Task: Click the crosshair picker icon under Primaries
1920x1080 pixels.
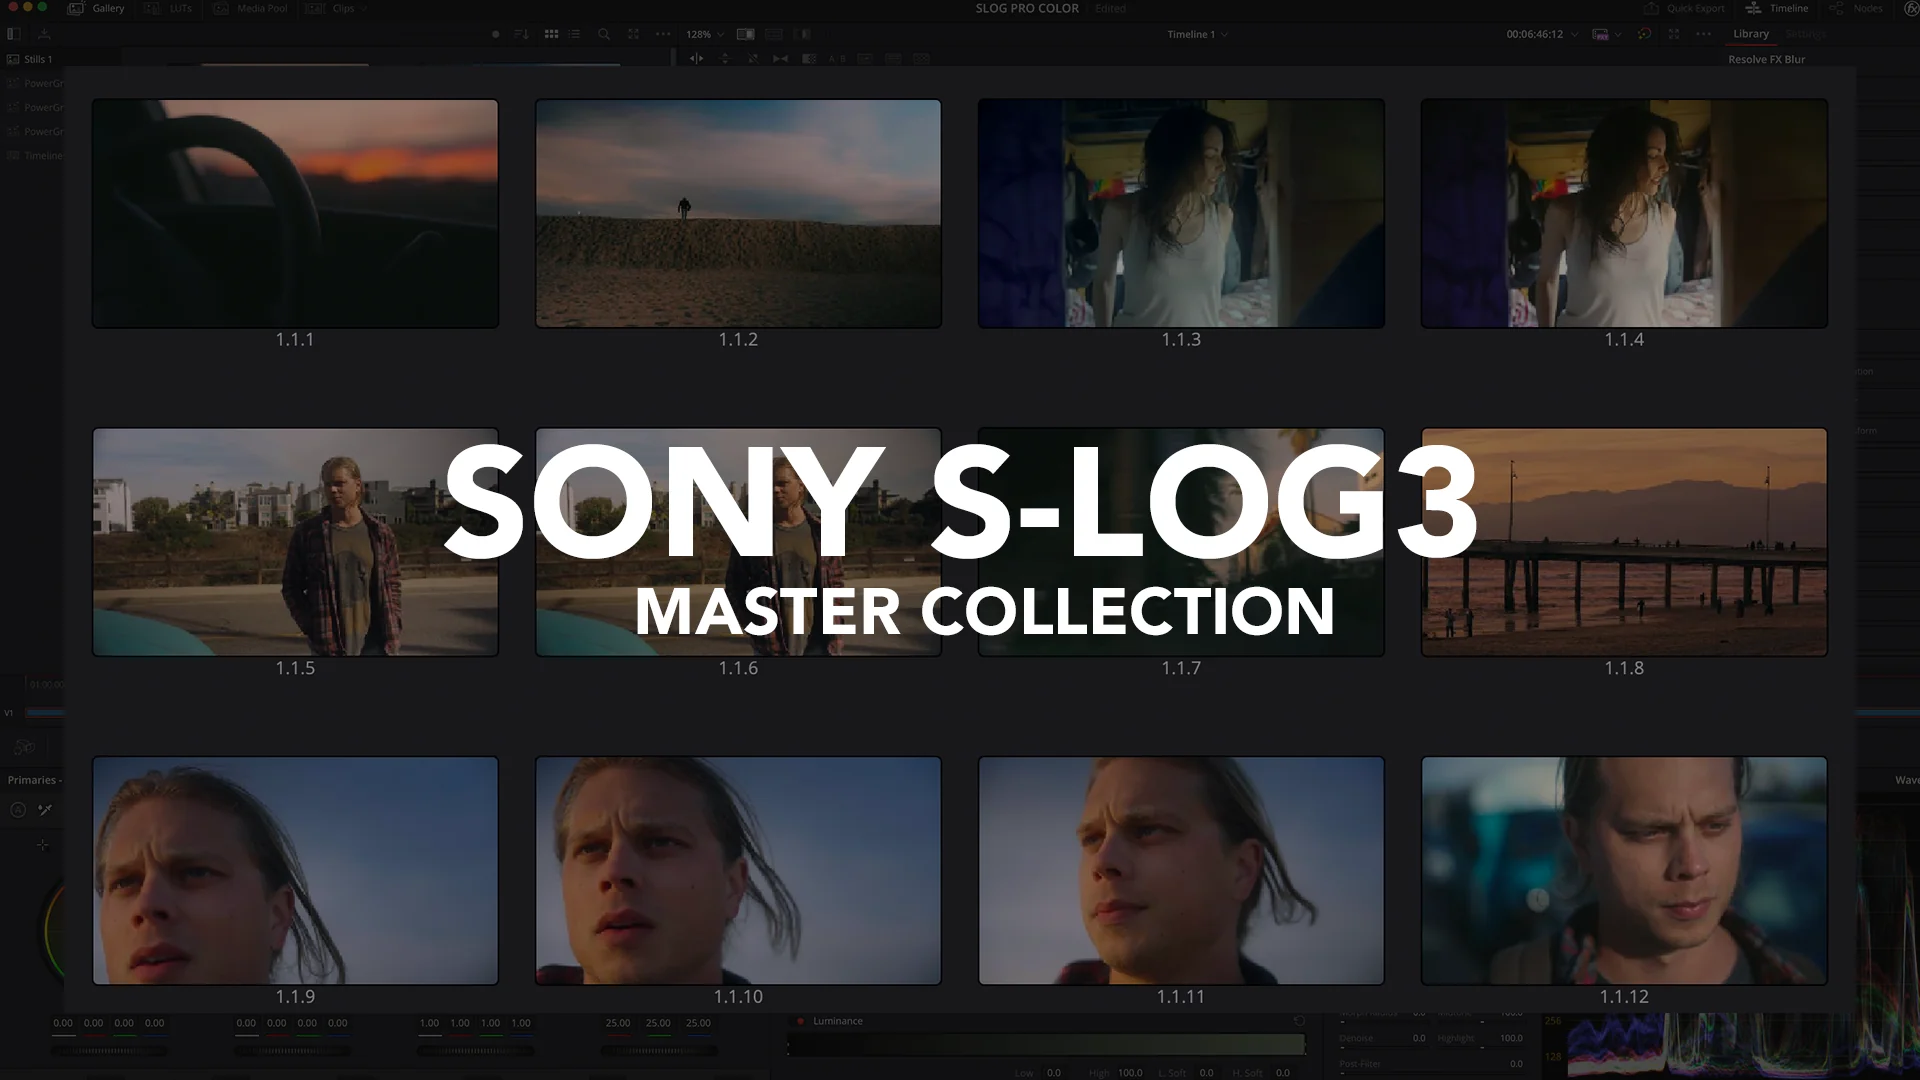Action: tap(43, 845)
